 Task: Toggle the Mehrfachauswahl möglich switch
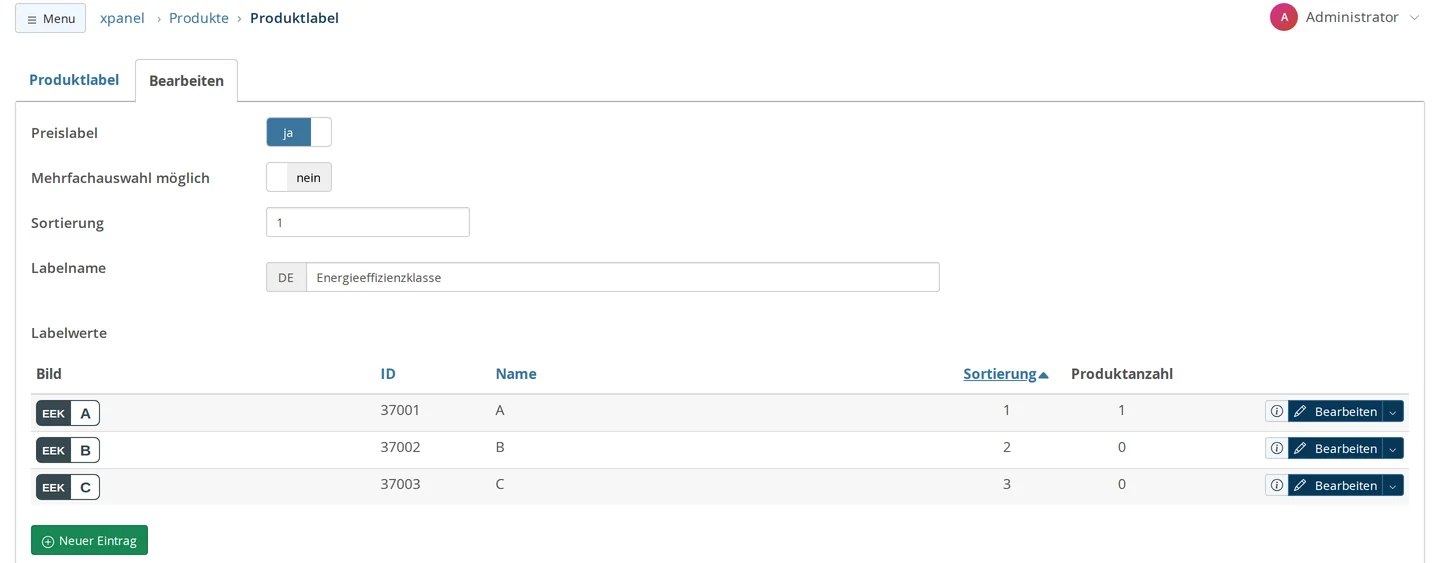299,177
